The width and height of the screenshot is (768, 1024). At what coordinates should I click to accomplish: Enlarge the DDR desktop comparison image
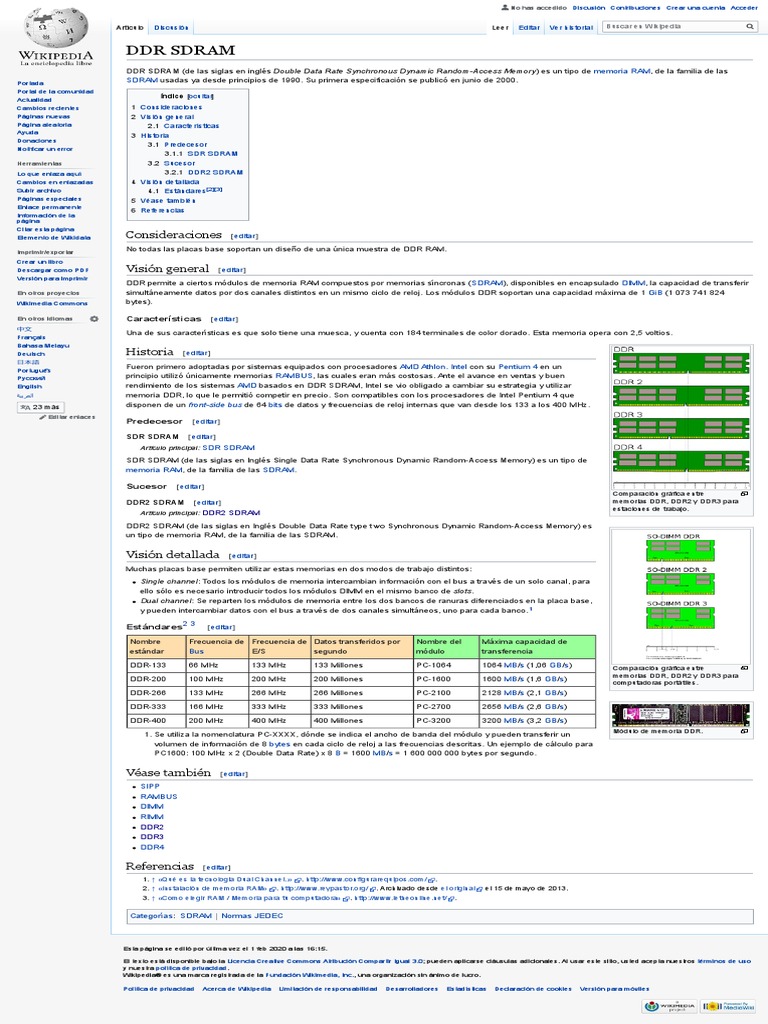click(744, 494)
